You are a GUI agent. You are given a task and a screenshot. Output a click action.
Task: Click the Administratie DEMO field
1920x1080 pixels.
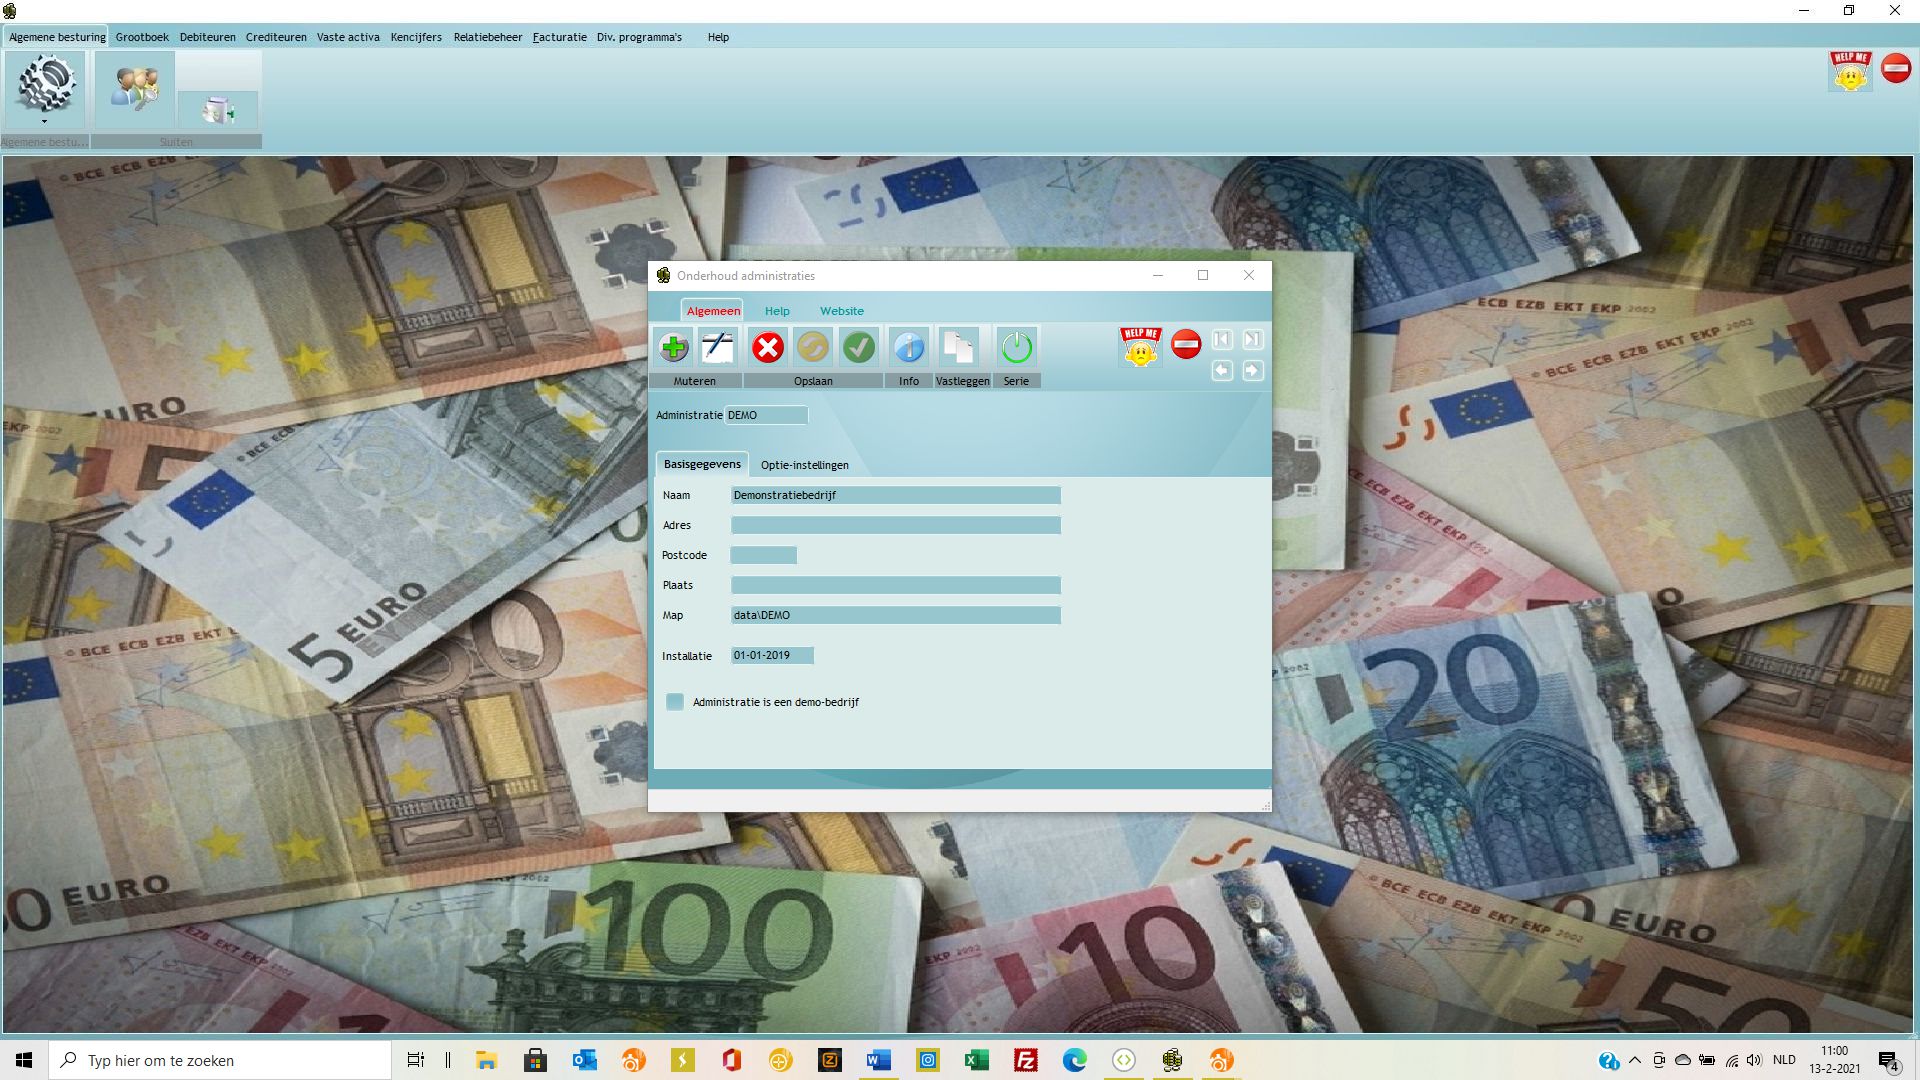click(x=766, y=415)
